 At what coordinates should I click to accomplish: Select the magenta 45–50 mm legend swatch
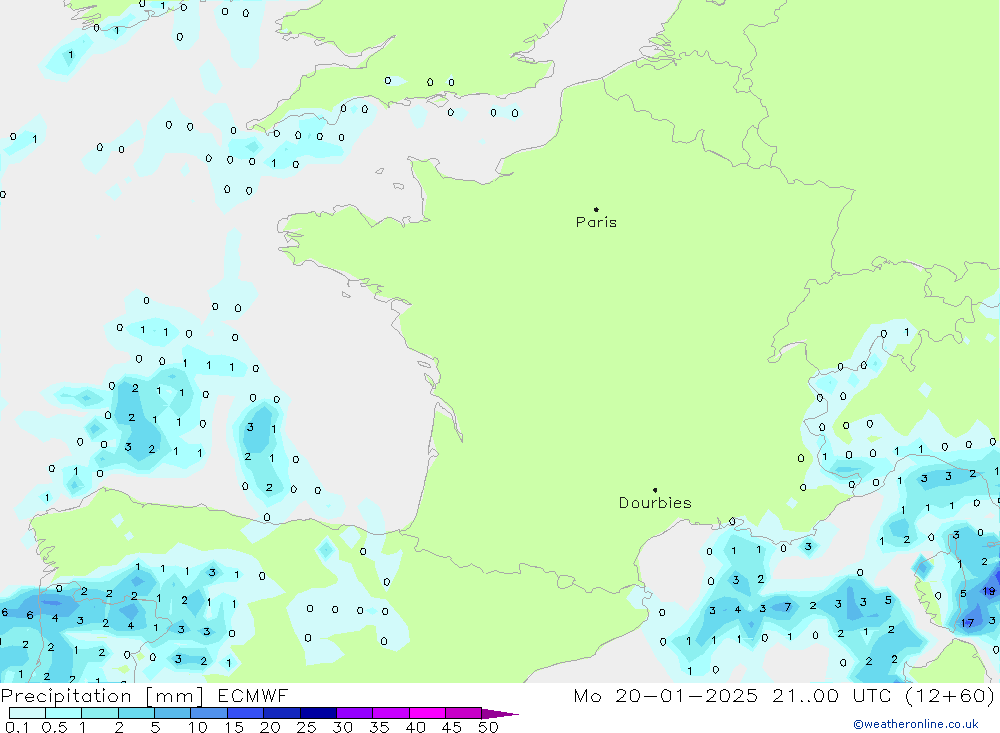pos(463,714)
